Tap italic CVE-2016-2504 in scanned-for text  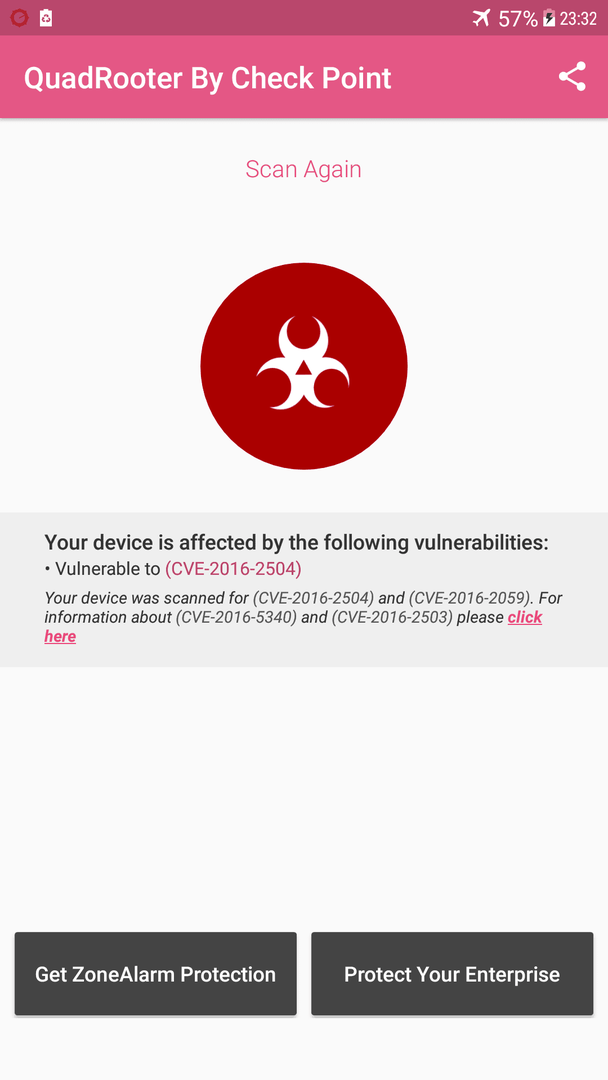pos(313,598)
